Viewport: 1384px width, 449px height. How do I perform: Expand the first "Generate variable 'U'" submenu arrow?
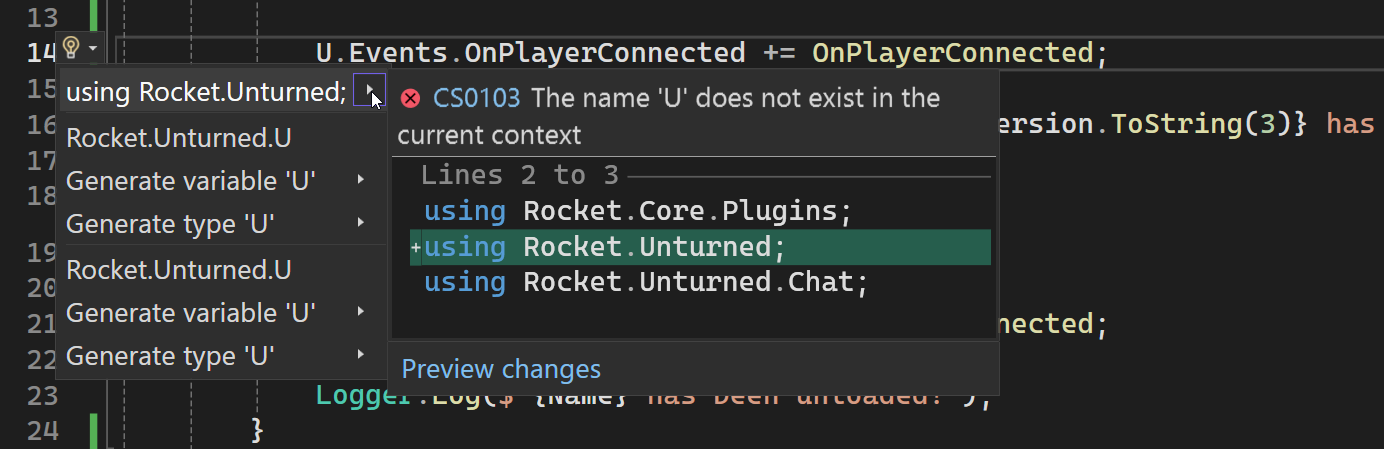pyautogui.click(x=360, y=181)
